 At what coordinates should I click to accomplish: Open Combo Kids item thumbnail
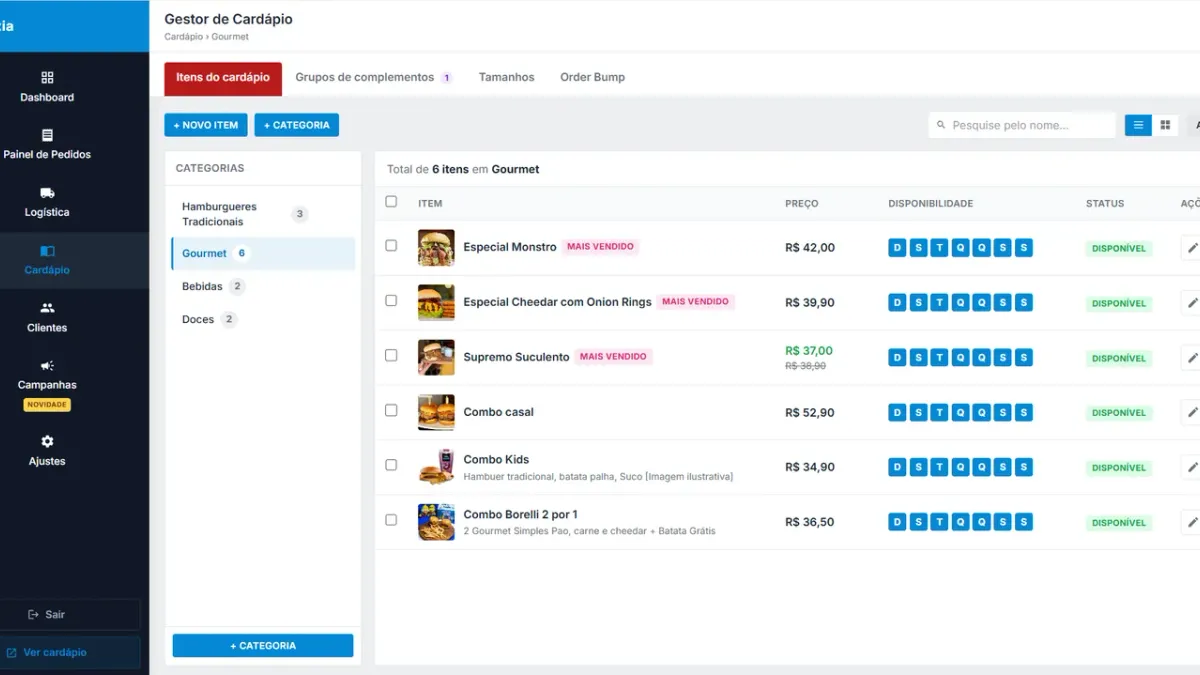tap(436, 467)
